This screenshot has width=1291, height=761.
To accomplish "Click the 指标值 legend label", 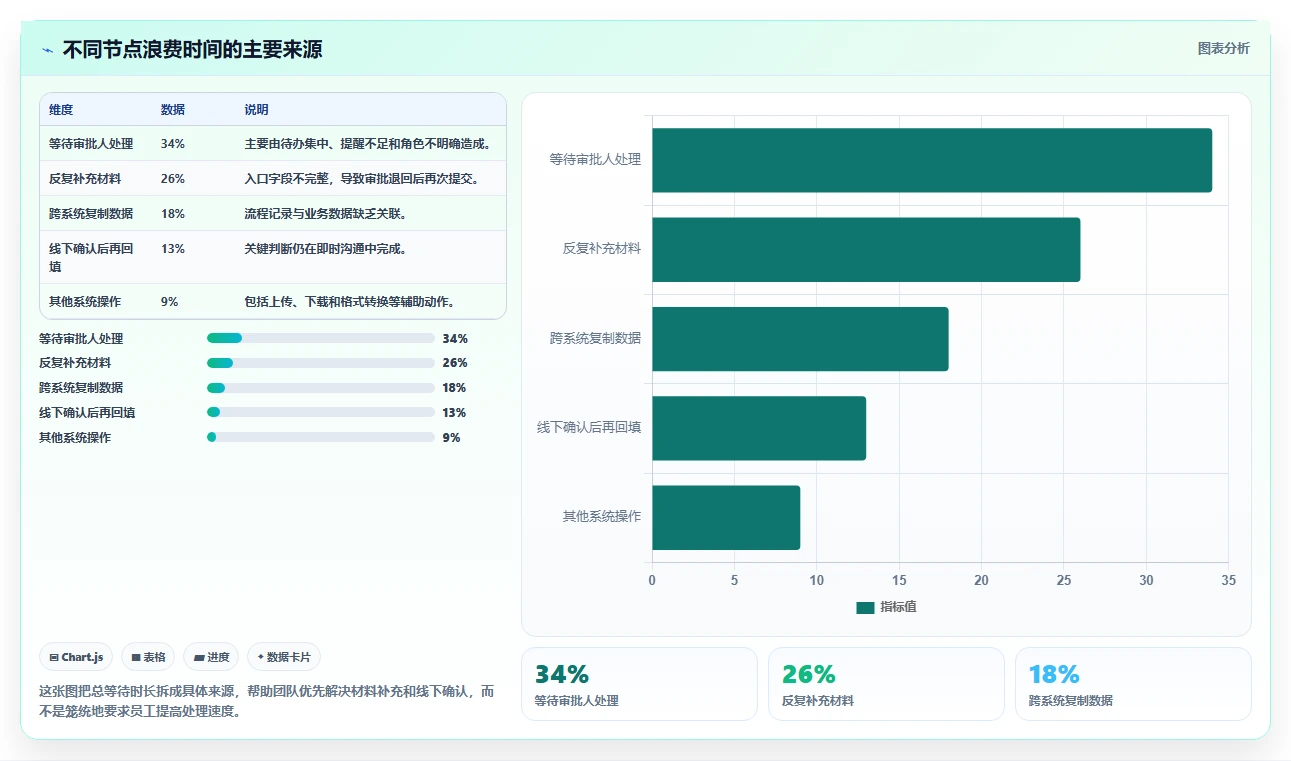I will click(x=898, y=607).
